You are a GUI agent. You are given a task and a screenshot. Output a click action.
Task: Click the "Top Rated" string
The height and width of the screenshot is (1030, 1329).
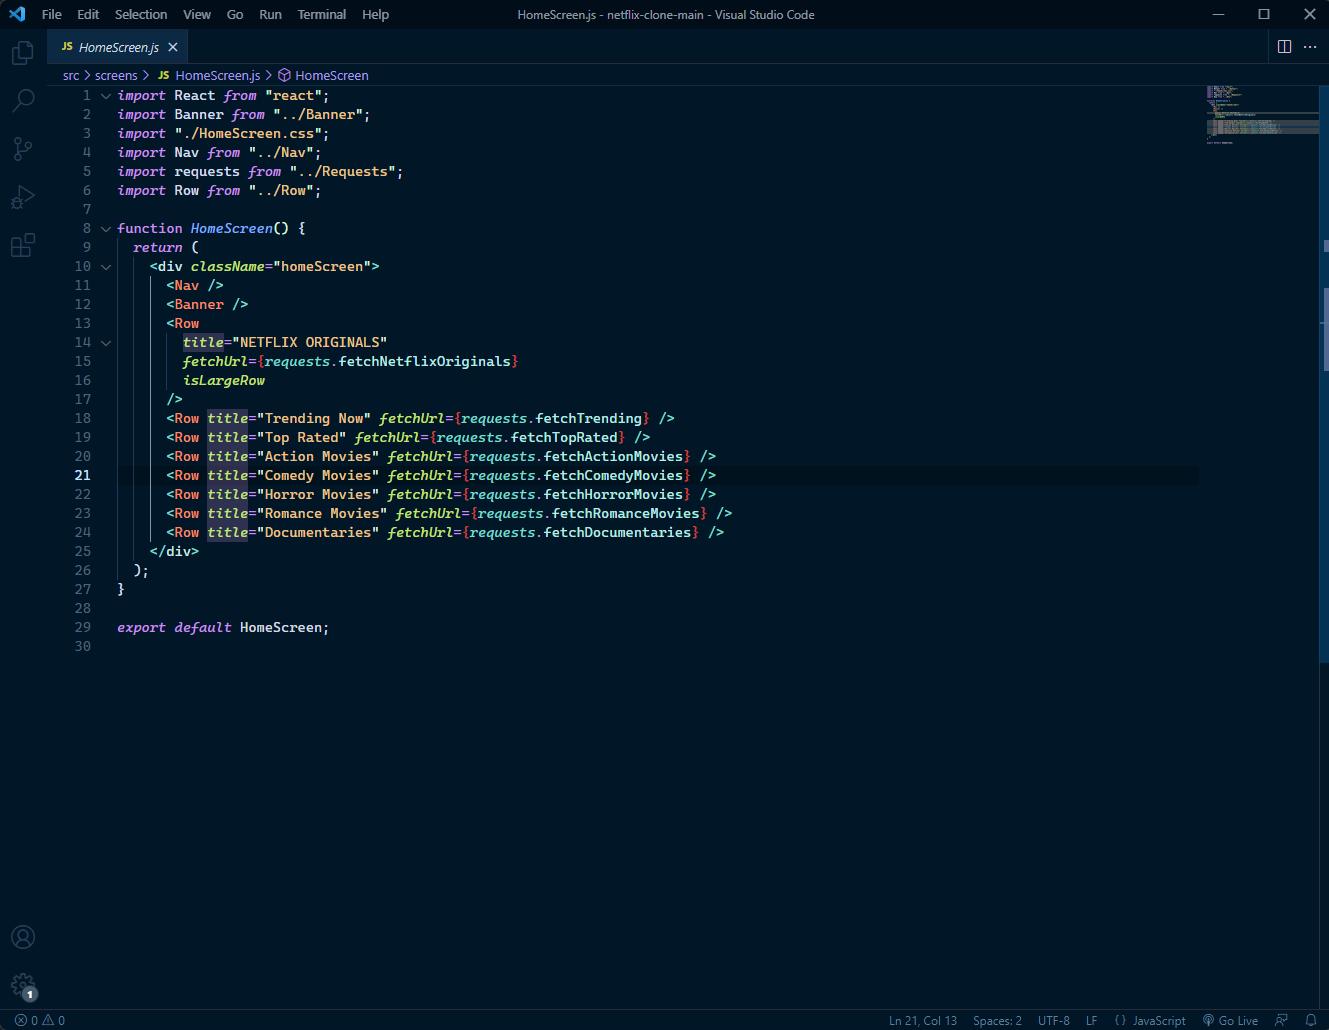point(302,438)
